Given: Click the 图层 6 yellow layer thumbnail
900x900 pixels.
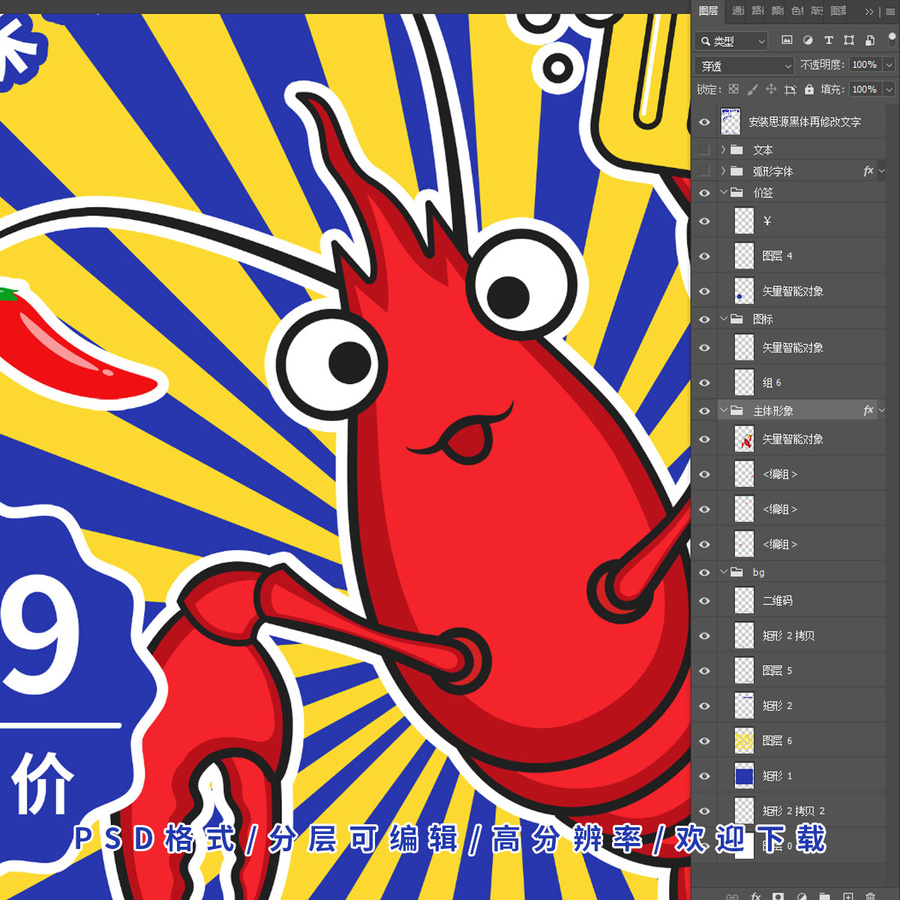Looking at the screenshot, I should [744, 741].
